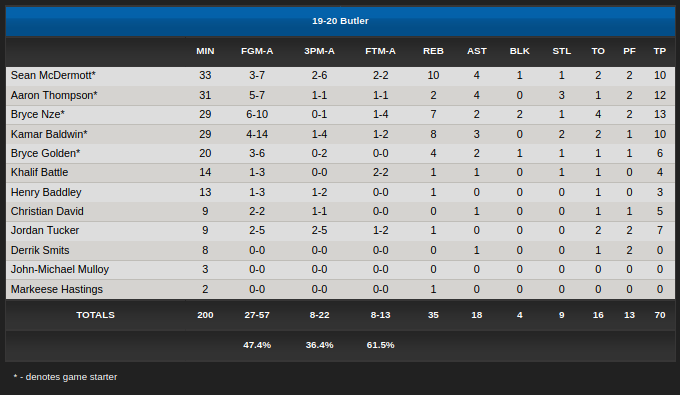Click Henry Baddley row name
Screen dimensions: 680x395
click(x=46, y=193)
